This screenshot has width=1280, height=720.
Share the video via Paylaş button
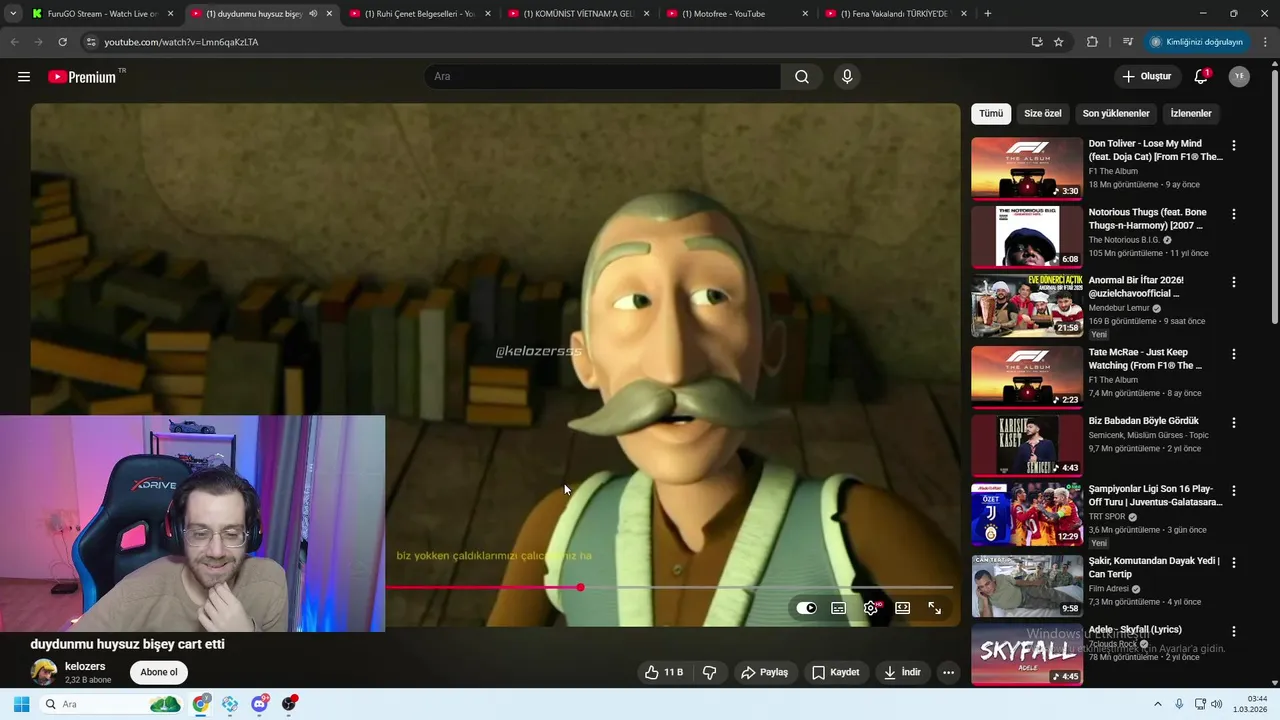point(764,672)
